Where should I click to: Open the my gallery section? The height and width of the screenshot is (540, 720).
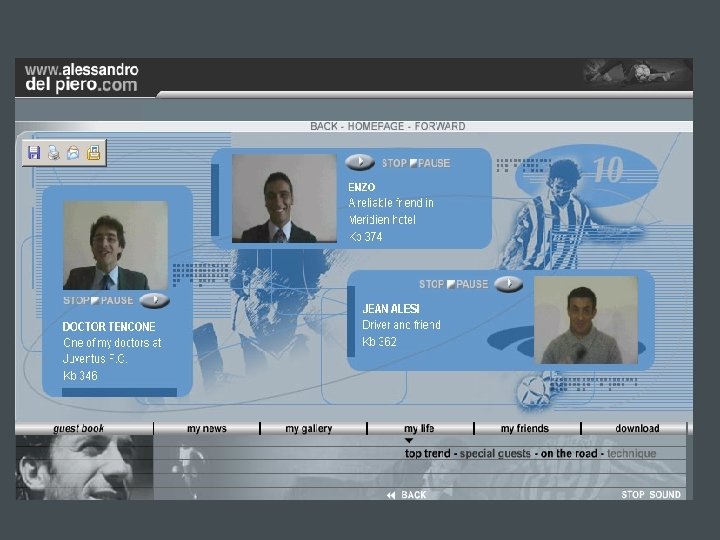coord(309,428)
